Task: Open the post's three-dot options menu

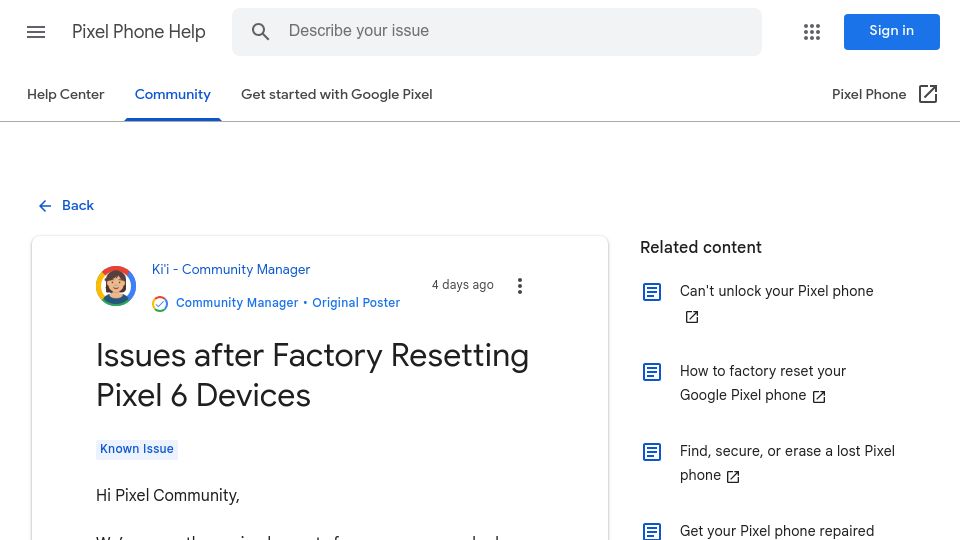Action: coord(520,286)
